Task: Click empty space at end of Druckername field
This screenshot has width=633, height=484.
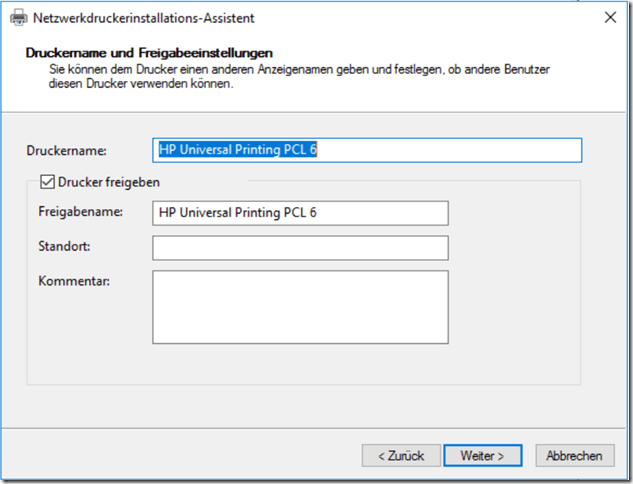Action: tap(450, 150)
